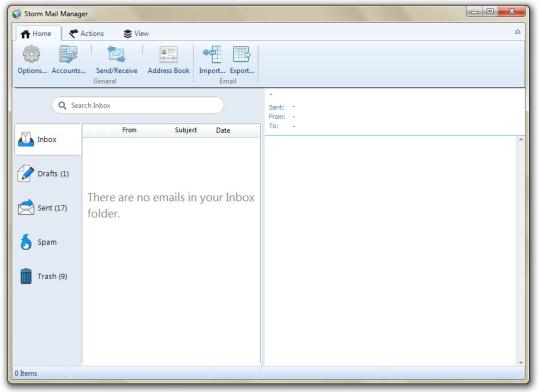540x392 pixels.
Task: Click the Address Book label
Action: pyautogui.click(x=168, y=71)
